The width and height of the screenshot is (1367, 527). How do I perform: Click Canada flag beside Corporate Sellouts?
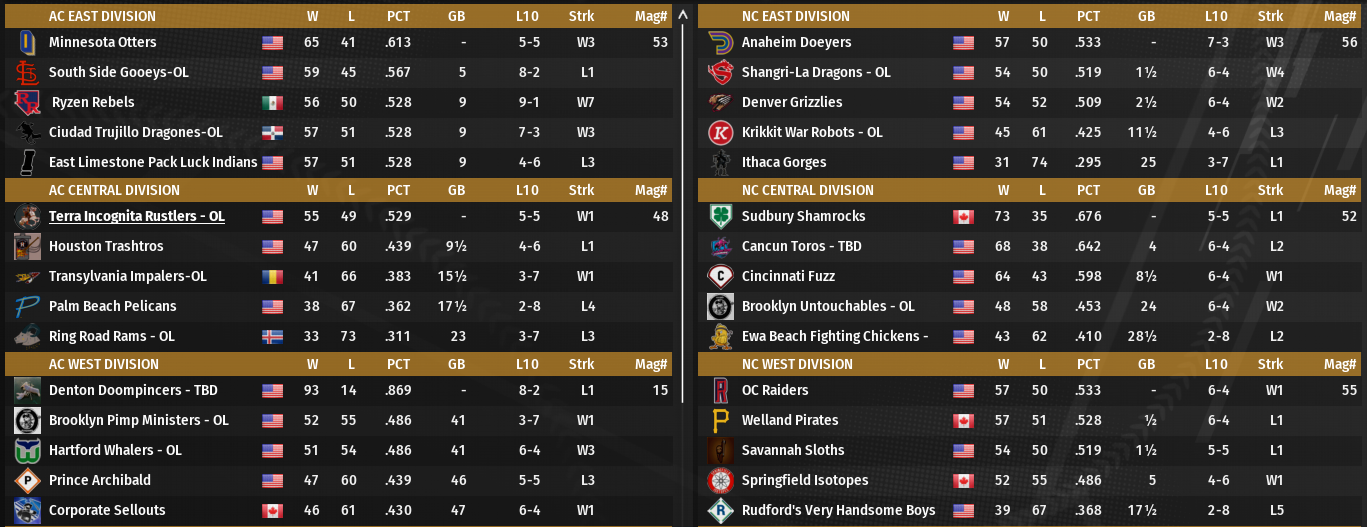[x=272, y=511]
